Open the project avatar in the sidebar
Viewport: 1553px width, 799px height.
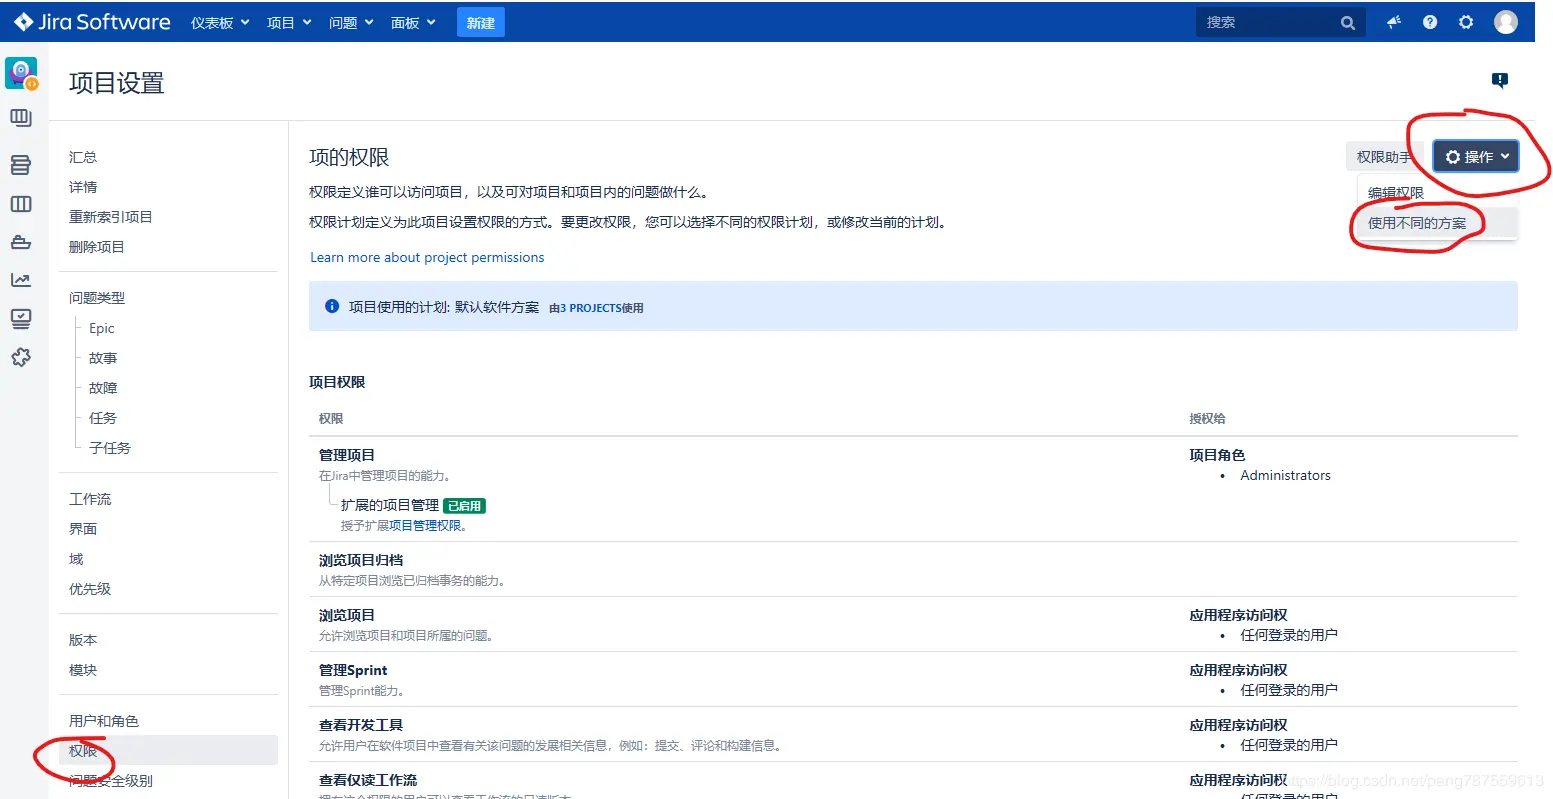point(21,72)
